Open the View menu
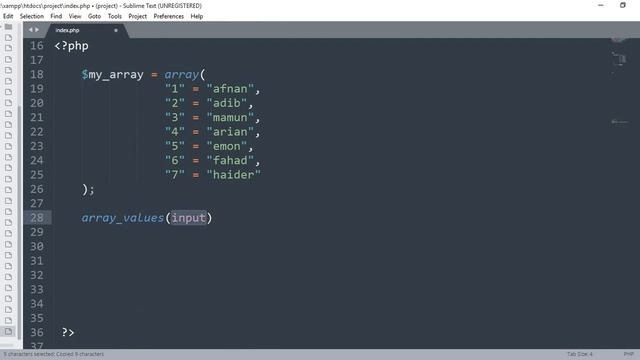Screen dimensions: 640x360 pyautogui.click(x=75, y=16)
